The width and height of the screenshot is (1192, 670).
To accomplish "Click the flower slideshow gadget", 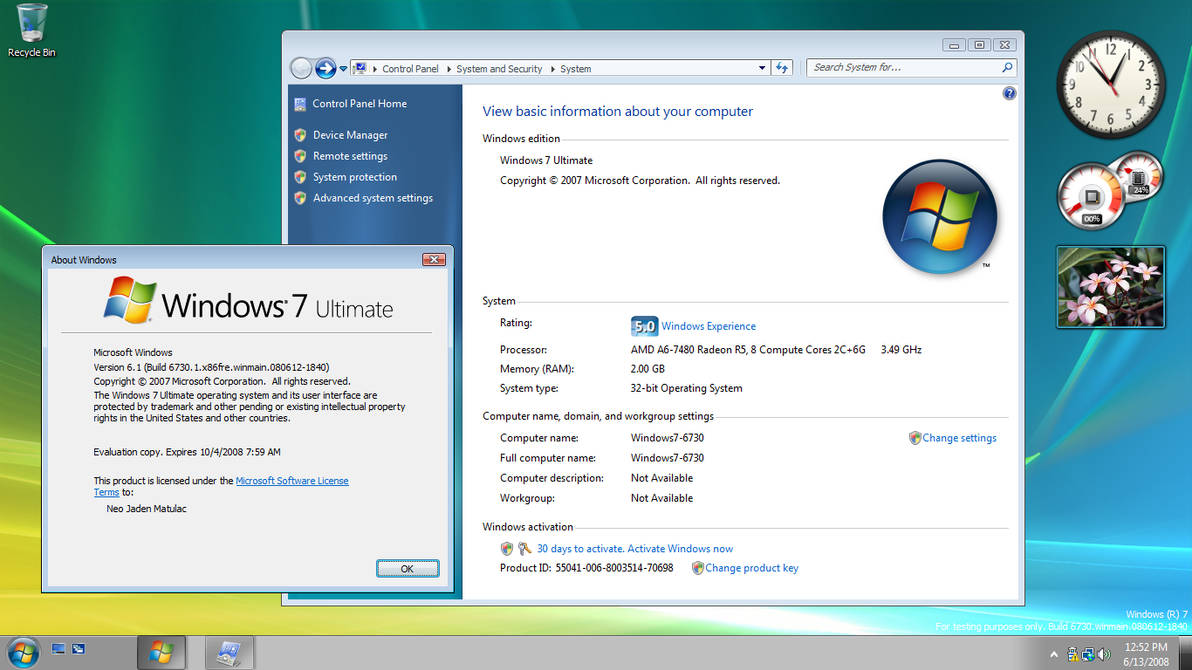I will (1110, 287).
